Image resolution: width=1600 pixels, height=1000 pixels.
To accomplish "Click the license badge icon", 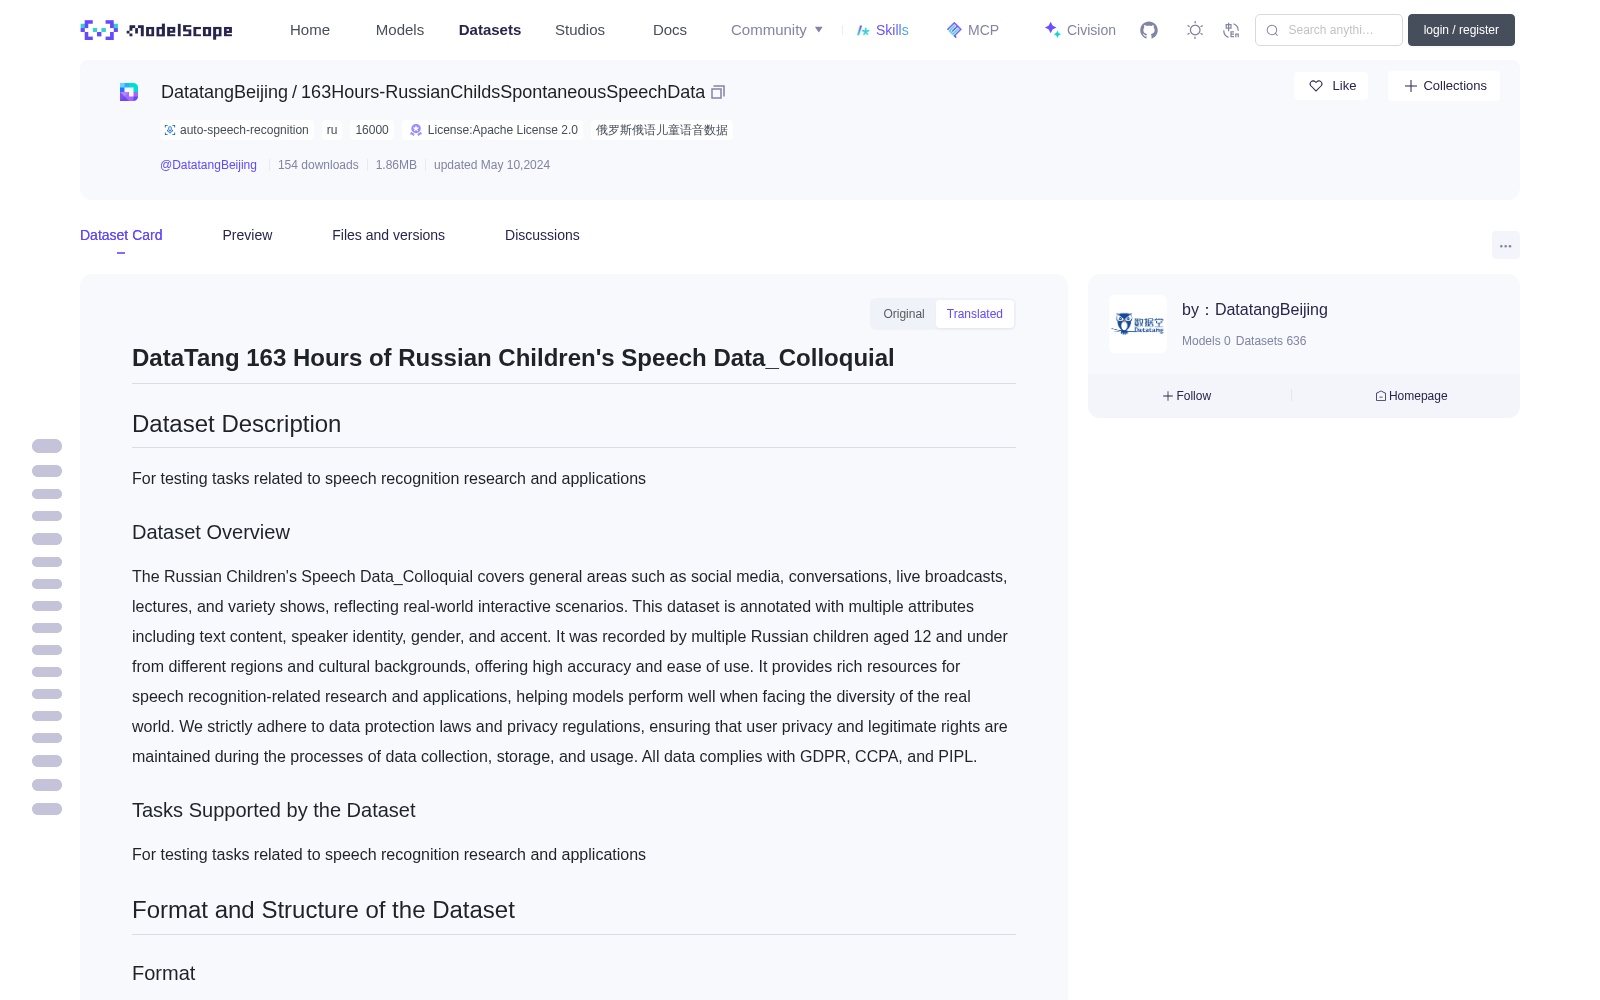I will coord(416,130).
